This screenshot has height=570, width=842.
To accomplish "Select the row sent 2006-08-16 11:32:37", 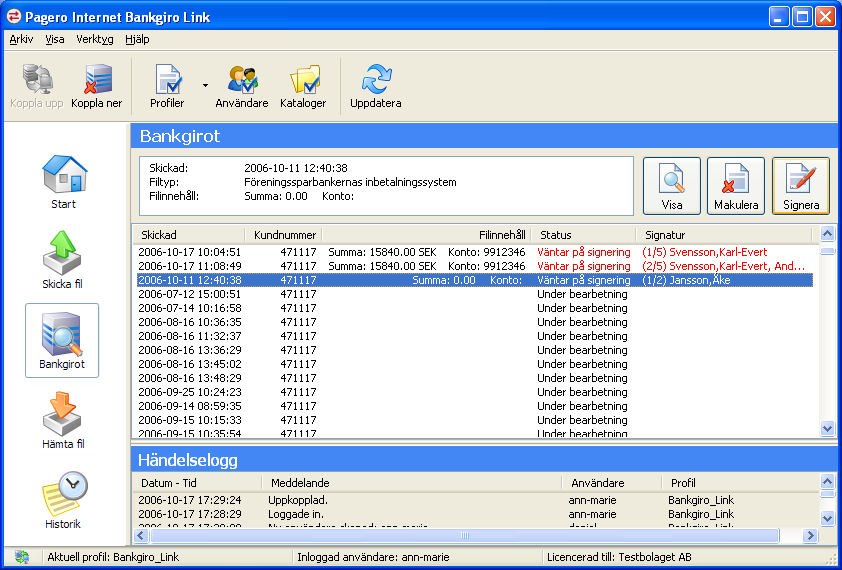I will [473, 336].
